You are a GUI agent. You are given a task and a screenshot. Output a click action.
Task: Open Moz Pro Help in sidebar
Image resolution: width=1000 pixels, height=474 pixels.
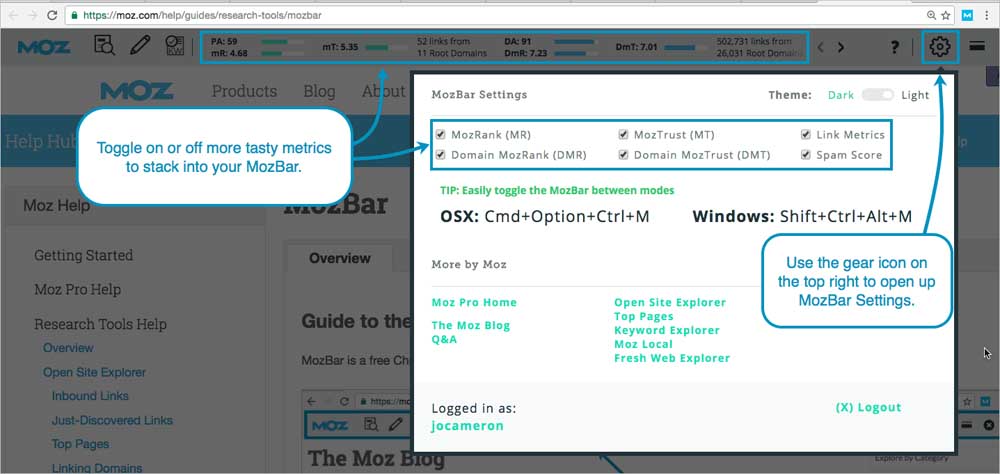click(x=77, y=290)
